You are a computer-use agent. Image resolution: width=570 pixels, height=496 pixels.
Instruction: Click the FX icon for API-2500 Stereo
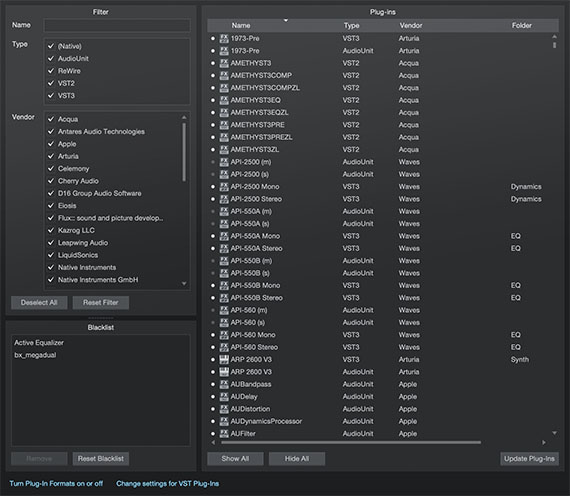224,199
